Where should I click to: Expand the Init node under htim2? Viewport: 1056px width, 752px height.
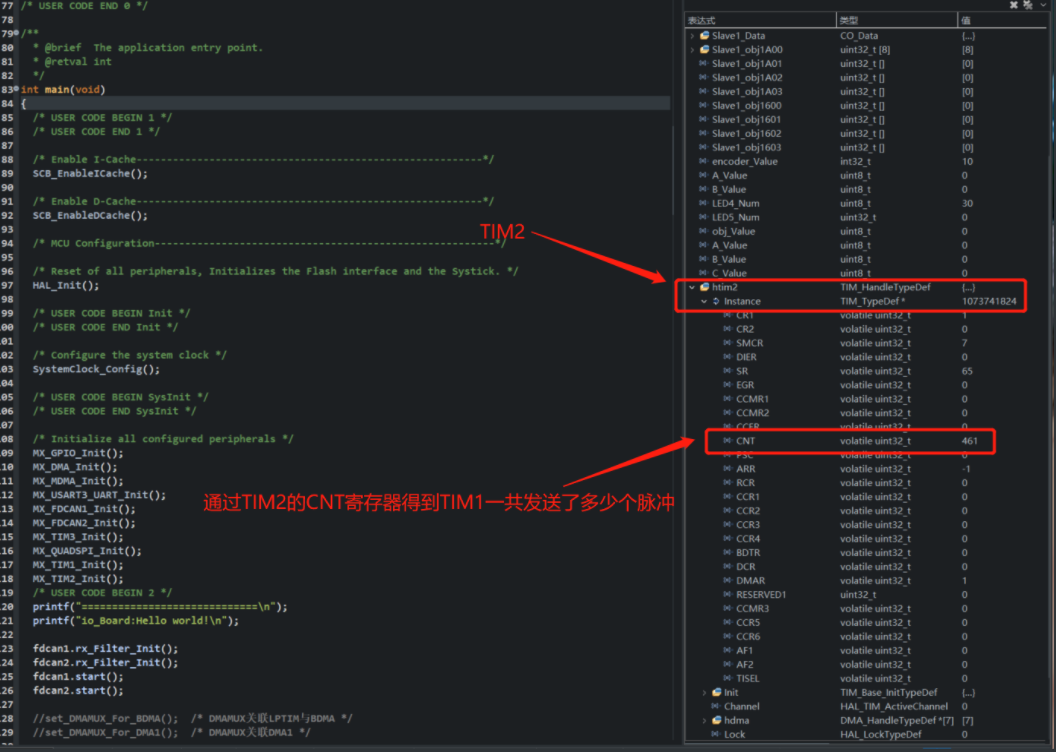coord(703,691)
